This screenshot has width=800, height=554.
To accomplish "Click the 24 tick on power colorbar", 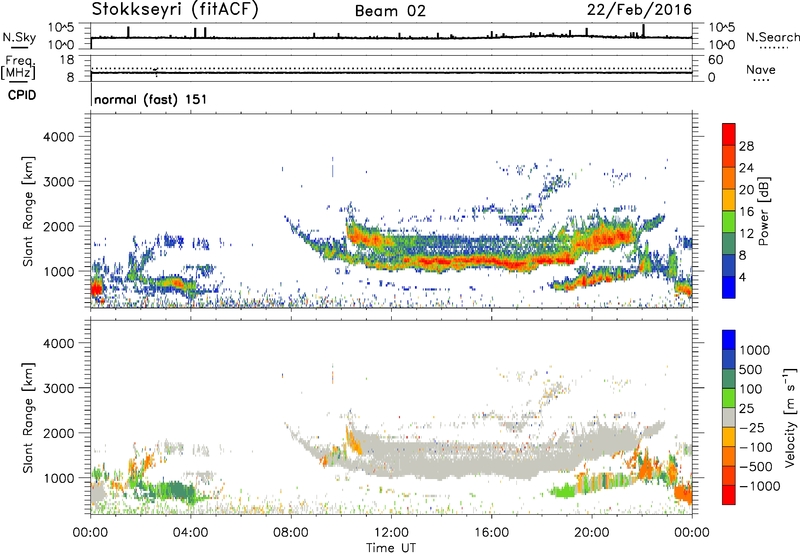I will [x=746, y=168].
